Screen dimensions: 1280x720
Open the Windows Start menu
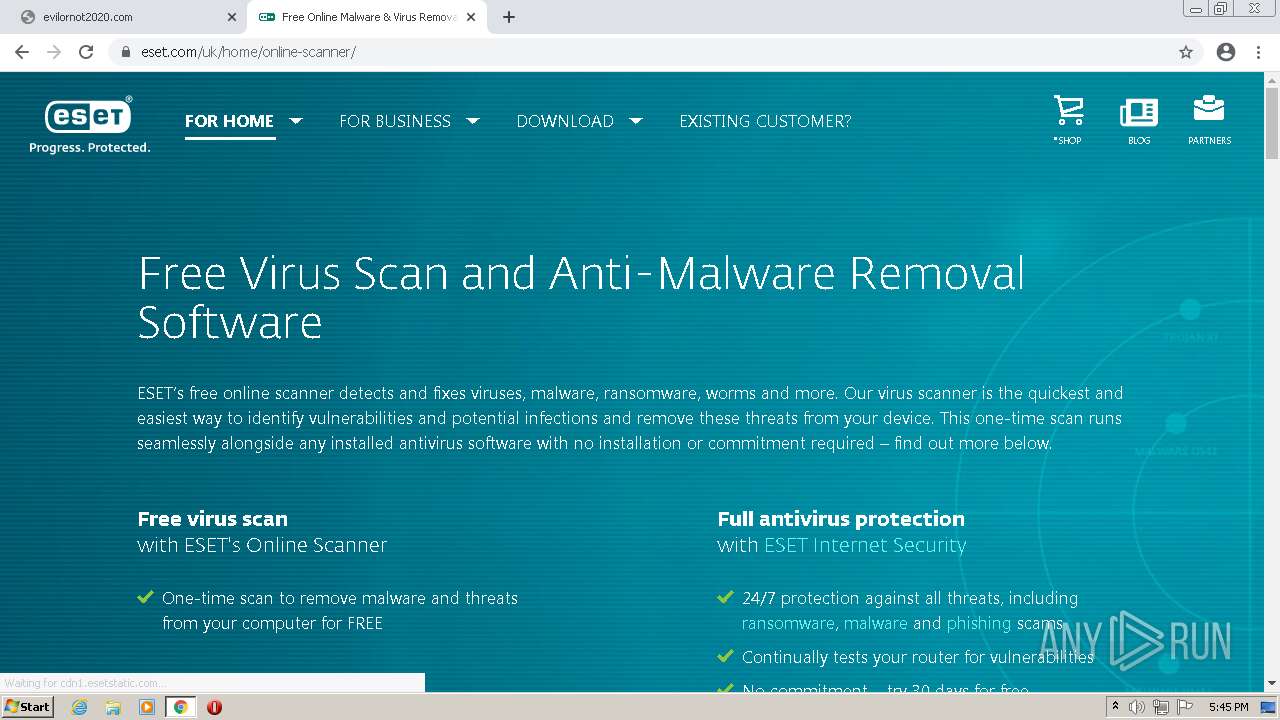click(x=27, y=707)
